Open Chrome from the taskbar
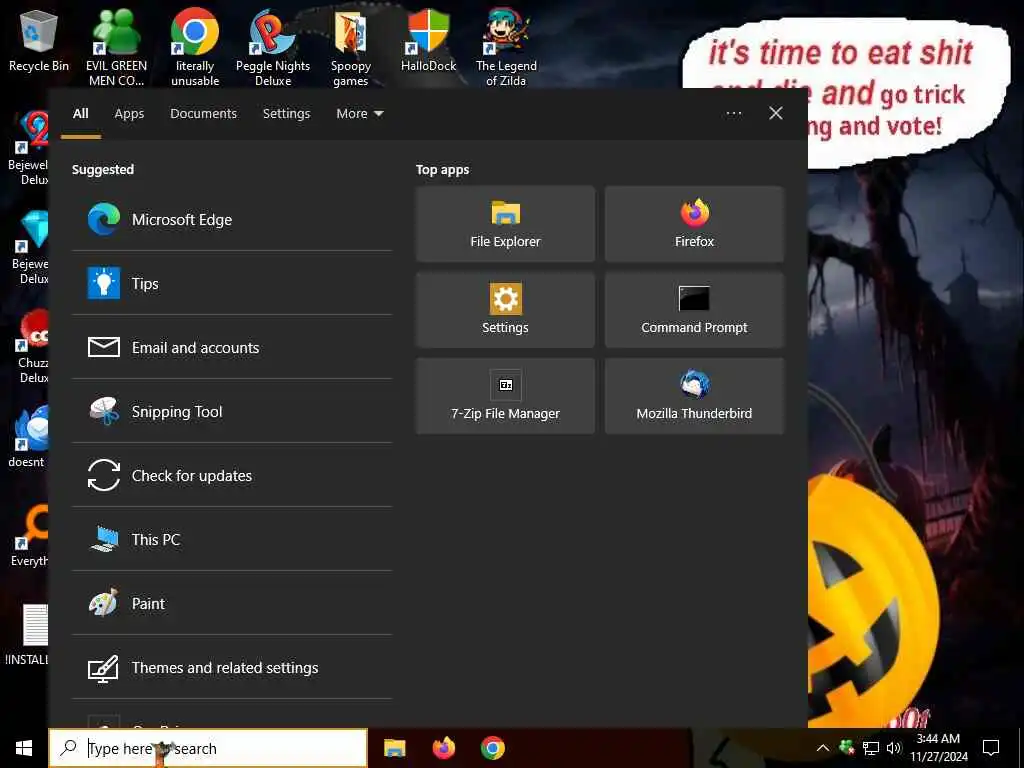This screenshot has width=1024, height=768. tap(492, 748)
